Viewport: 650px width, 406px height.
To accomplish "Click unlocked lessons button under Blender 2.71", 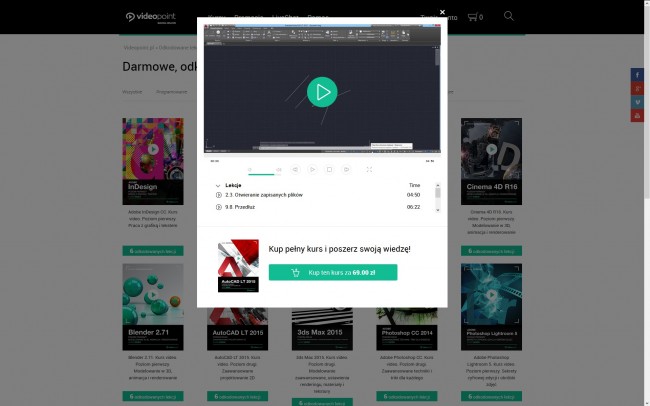I will tap(153, 396).
